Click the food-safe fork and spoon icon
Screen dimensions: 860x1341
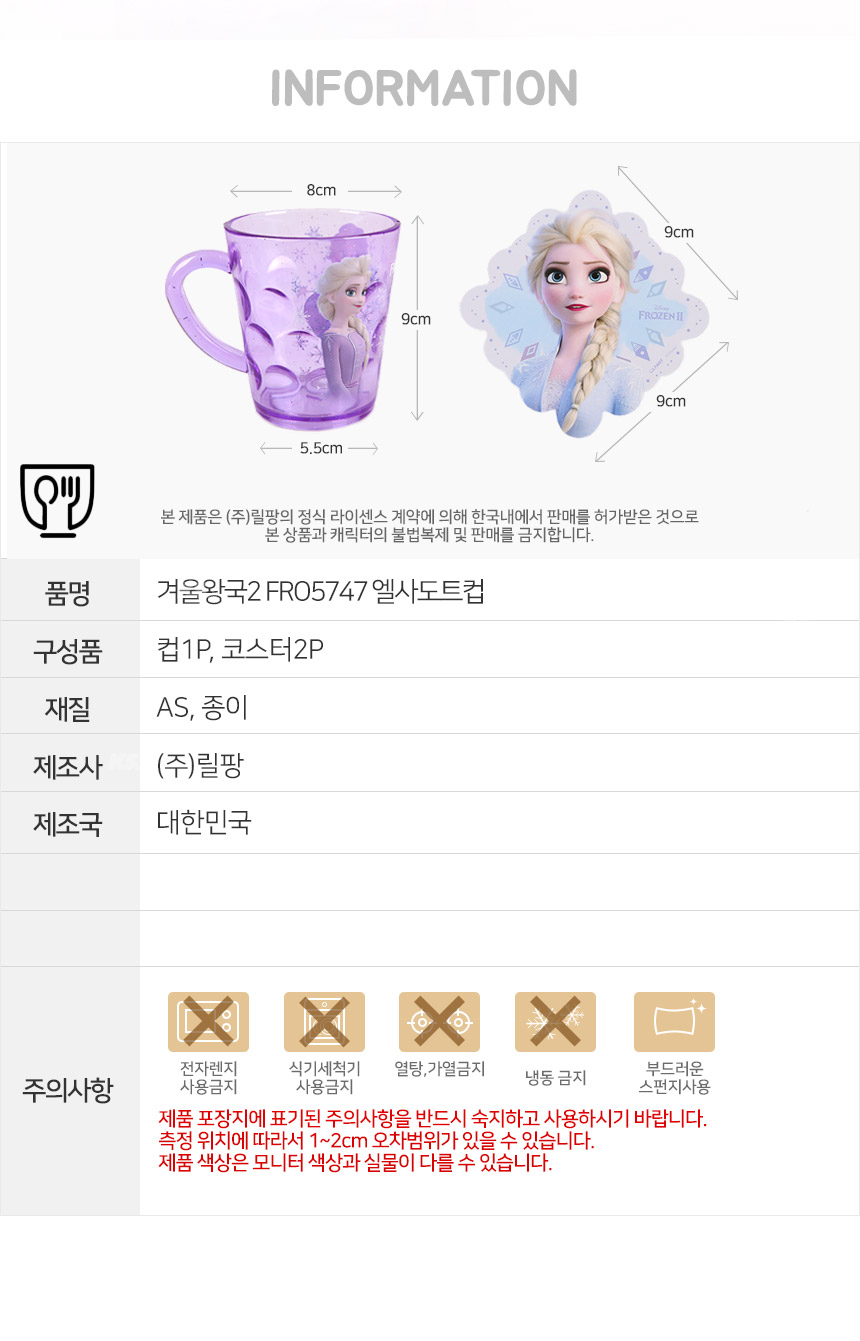57,501
